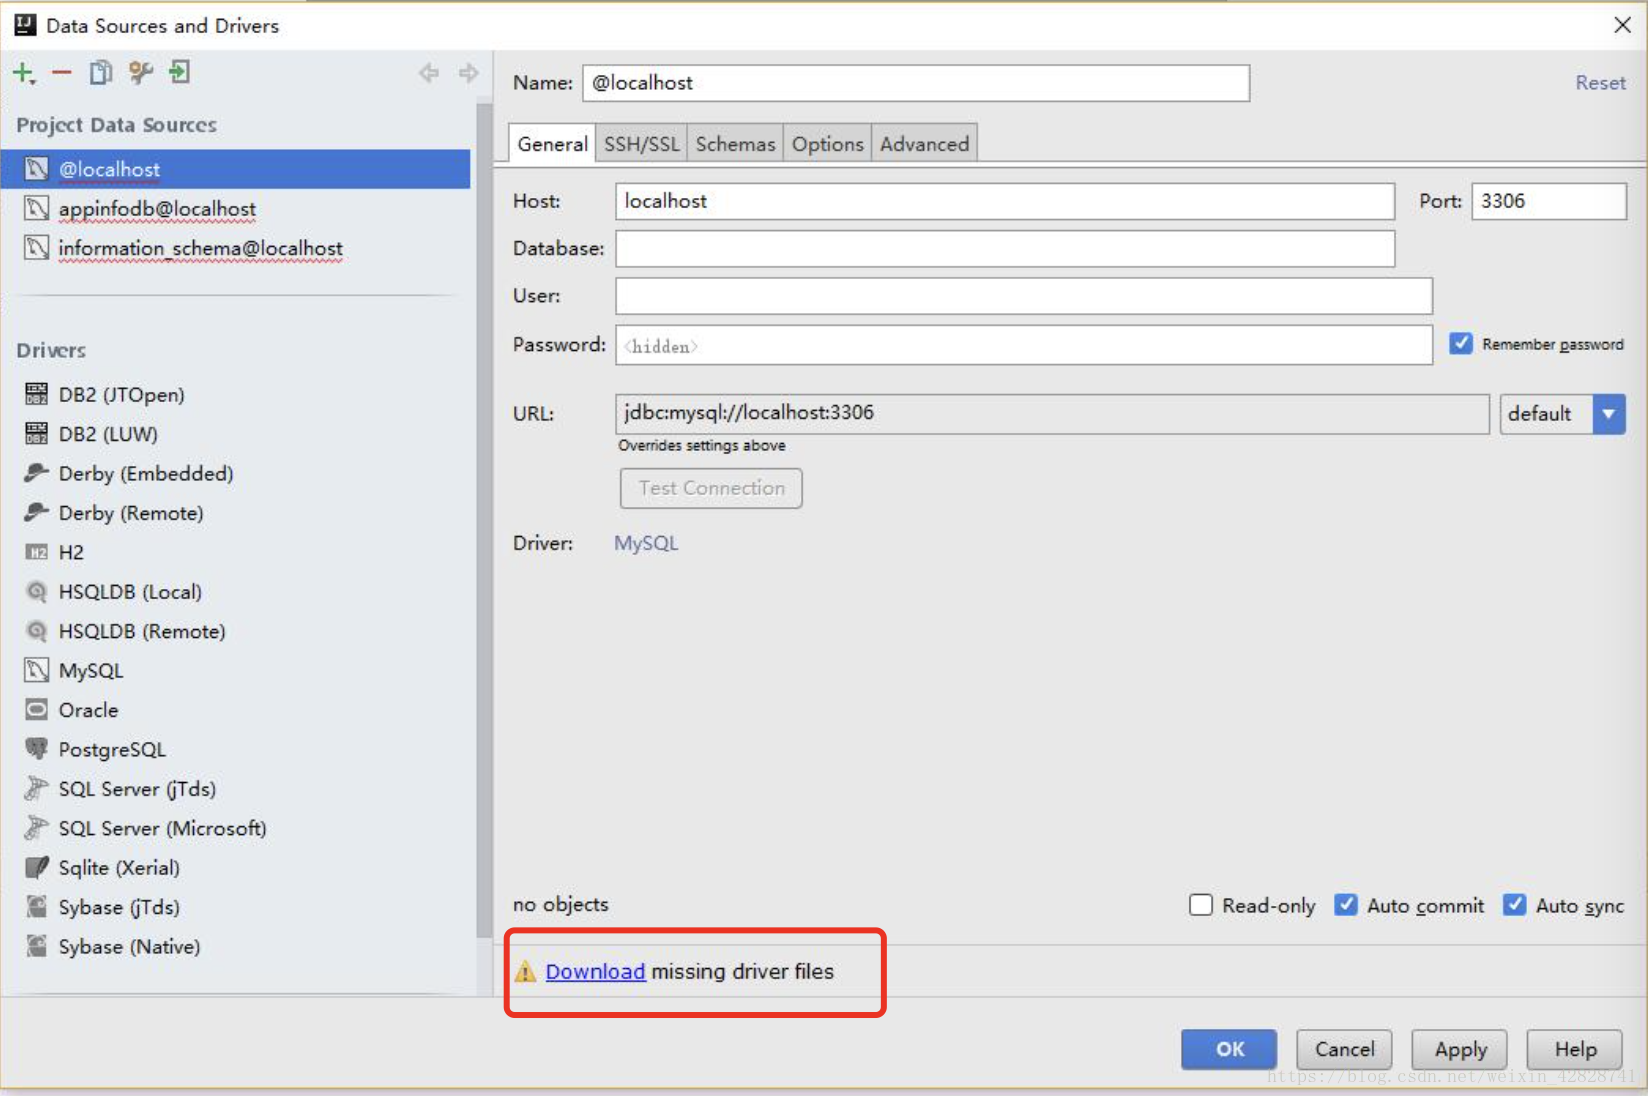
Task: Choose the DB2 (LUW) driver
Action: [x=108, y=434]
